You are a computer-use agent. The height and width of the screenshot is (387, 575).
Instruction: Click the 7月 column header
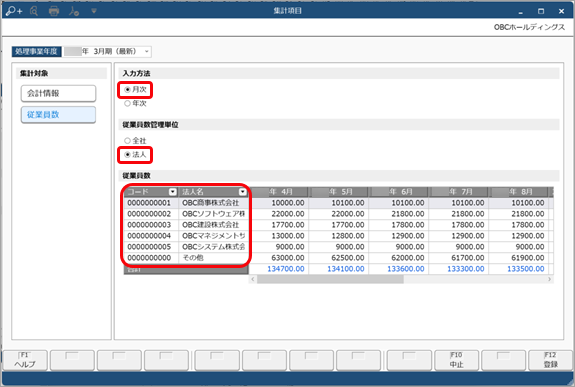pyautogui.click(x=459, y=192)
